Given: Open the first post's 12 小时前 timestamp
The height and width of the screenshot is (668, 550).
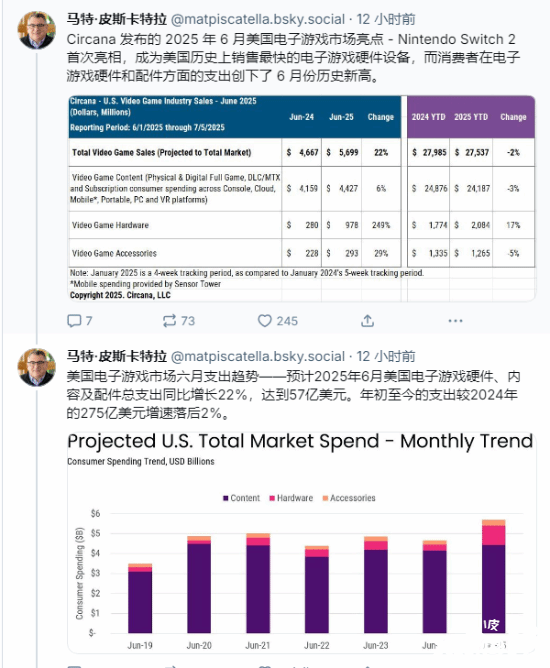Looking at the screenshot, I should (x=386, y=19).
